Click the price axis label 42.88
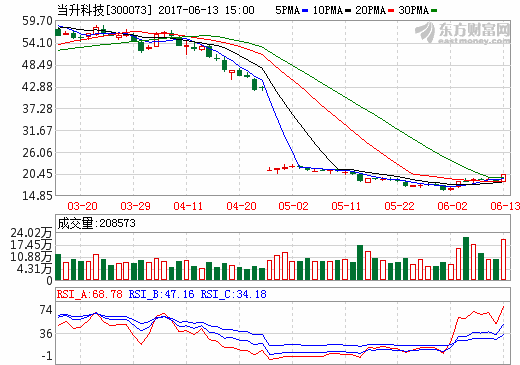 click(x=37, y=87)
